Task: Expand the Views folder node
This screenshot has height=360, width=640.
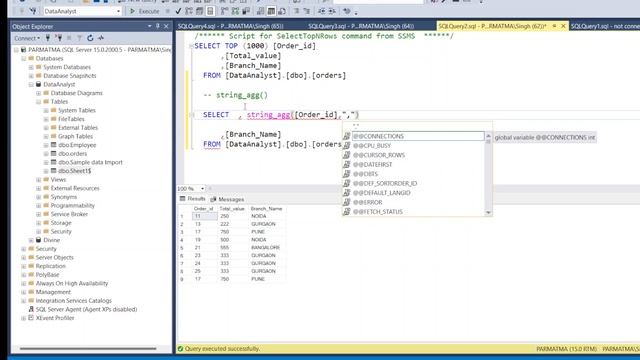Action: tap(38, 180)
